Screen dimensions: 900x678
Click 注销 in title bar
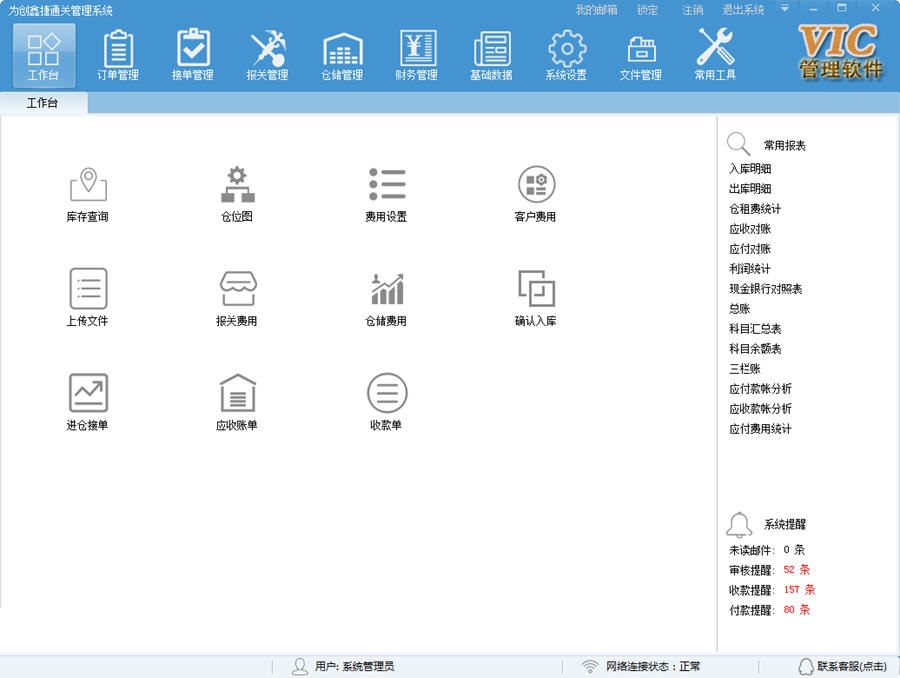point(692,10)
